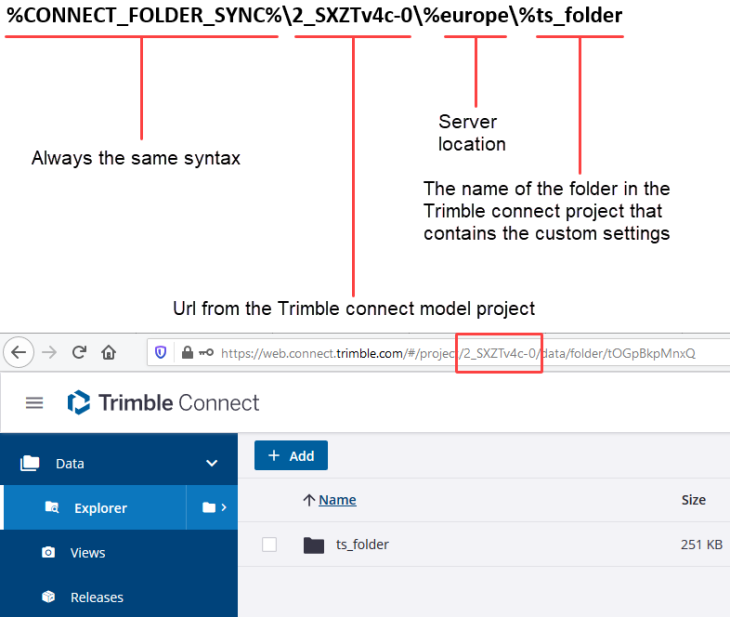Open the hamburger menu beside Trimble Connect
The width and height of the screenshot is (730, 617).
tap(34, 403)
